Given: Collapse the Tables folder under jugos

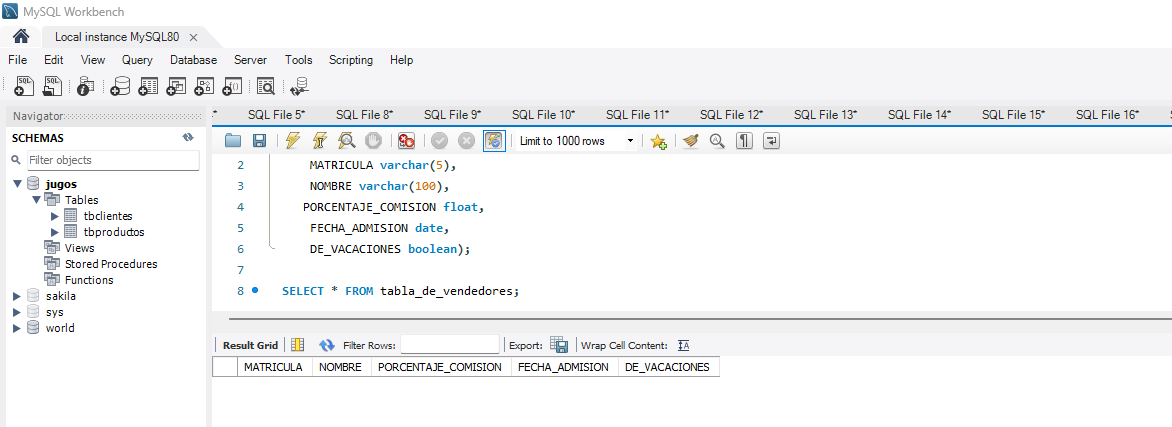Looking at the screenshot, I should tap(35, 200).
